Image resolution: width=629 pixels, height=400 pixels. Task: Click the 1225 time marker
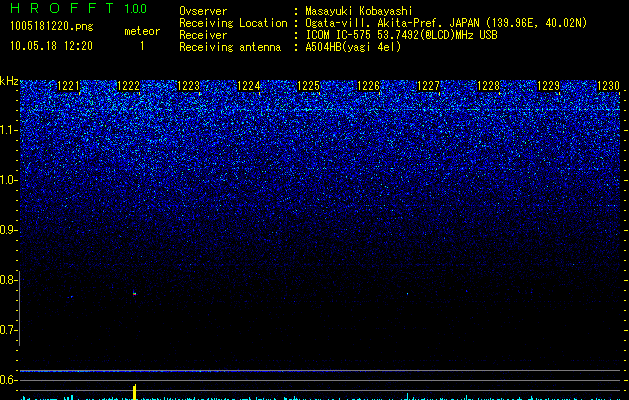pos(308,86)
